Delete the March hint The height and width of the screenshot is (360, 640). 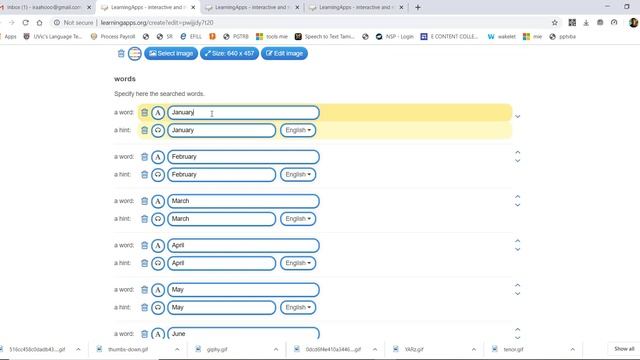tap(144, 219)
